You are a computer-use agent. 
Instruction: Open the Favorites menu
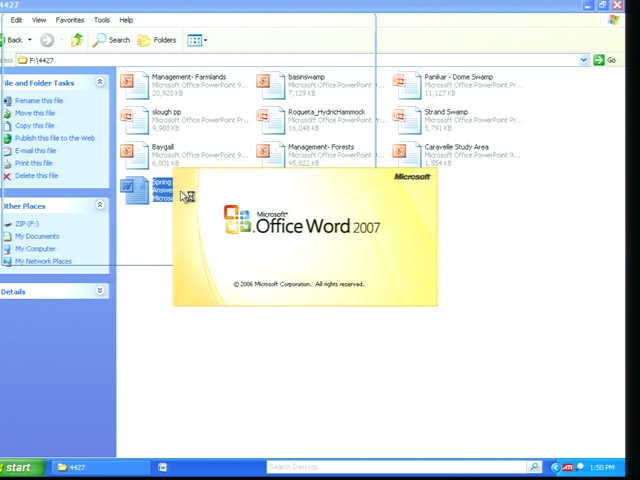(x=70, y=20)
